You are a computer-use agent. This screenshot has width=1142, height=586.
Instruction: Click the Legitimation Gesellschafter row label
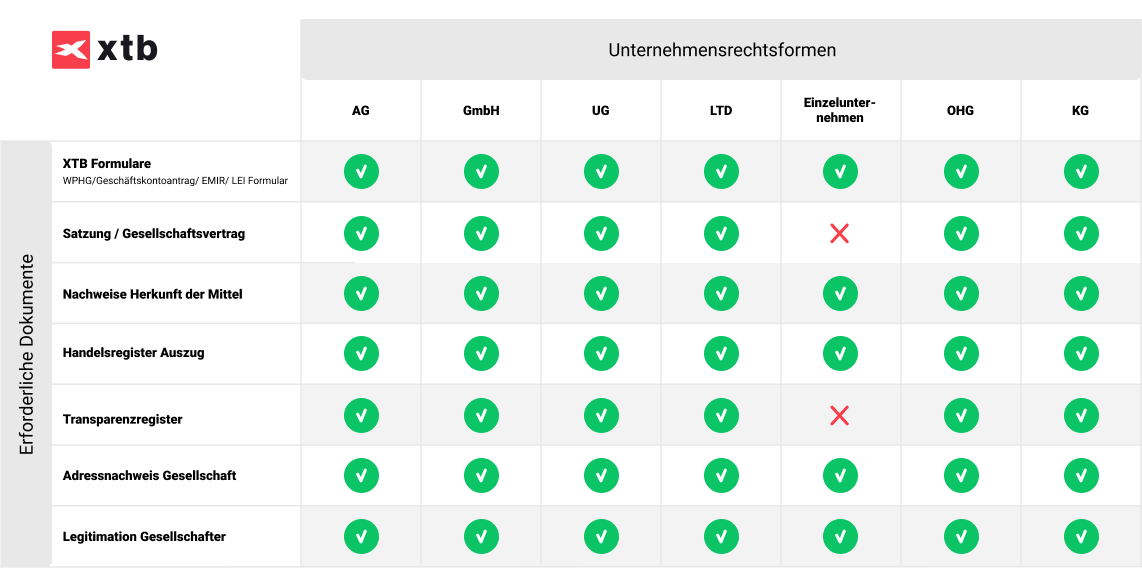tap(144, 537)
